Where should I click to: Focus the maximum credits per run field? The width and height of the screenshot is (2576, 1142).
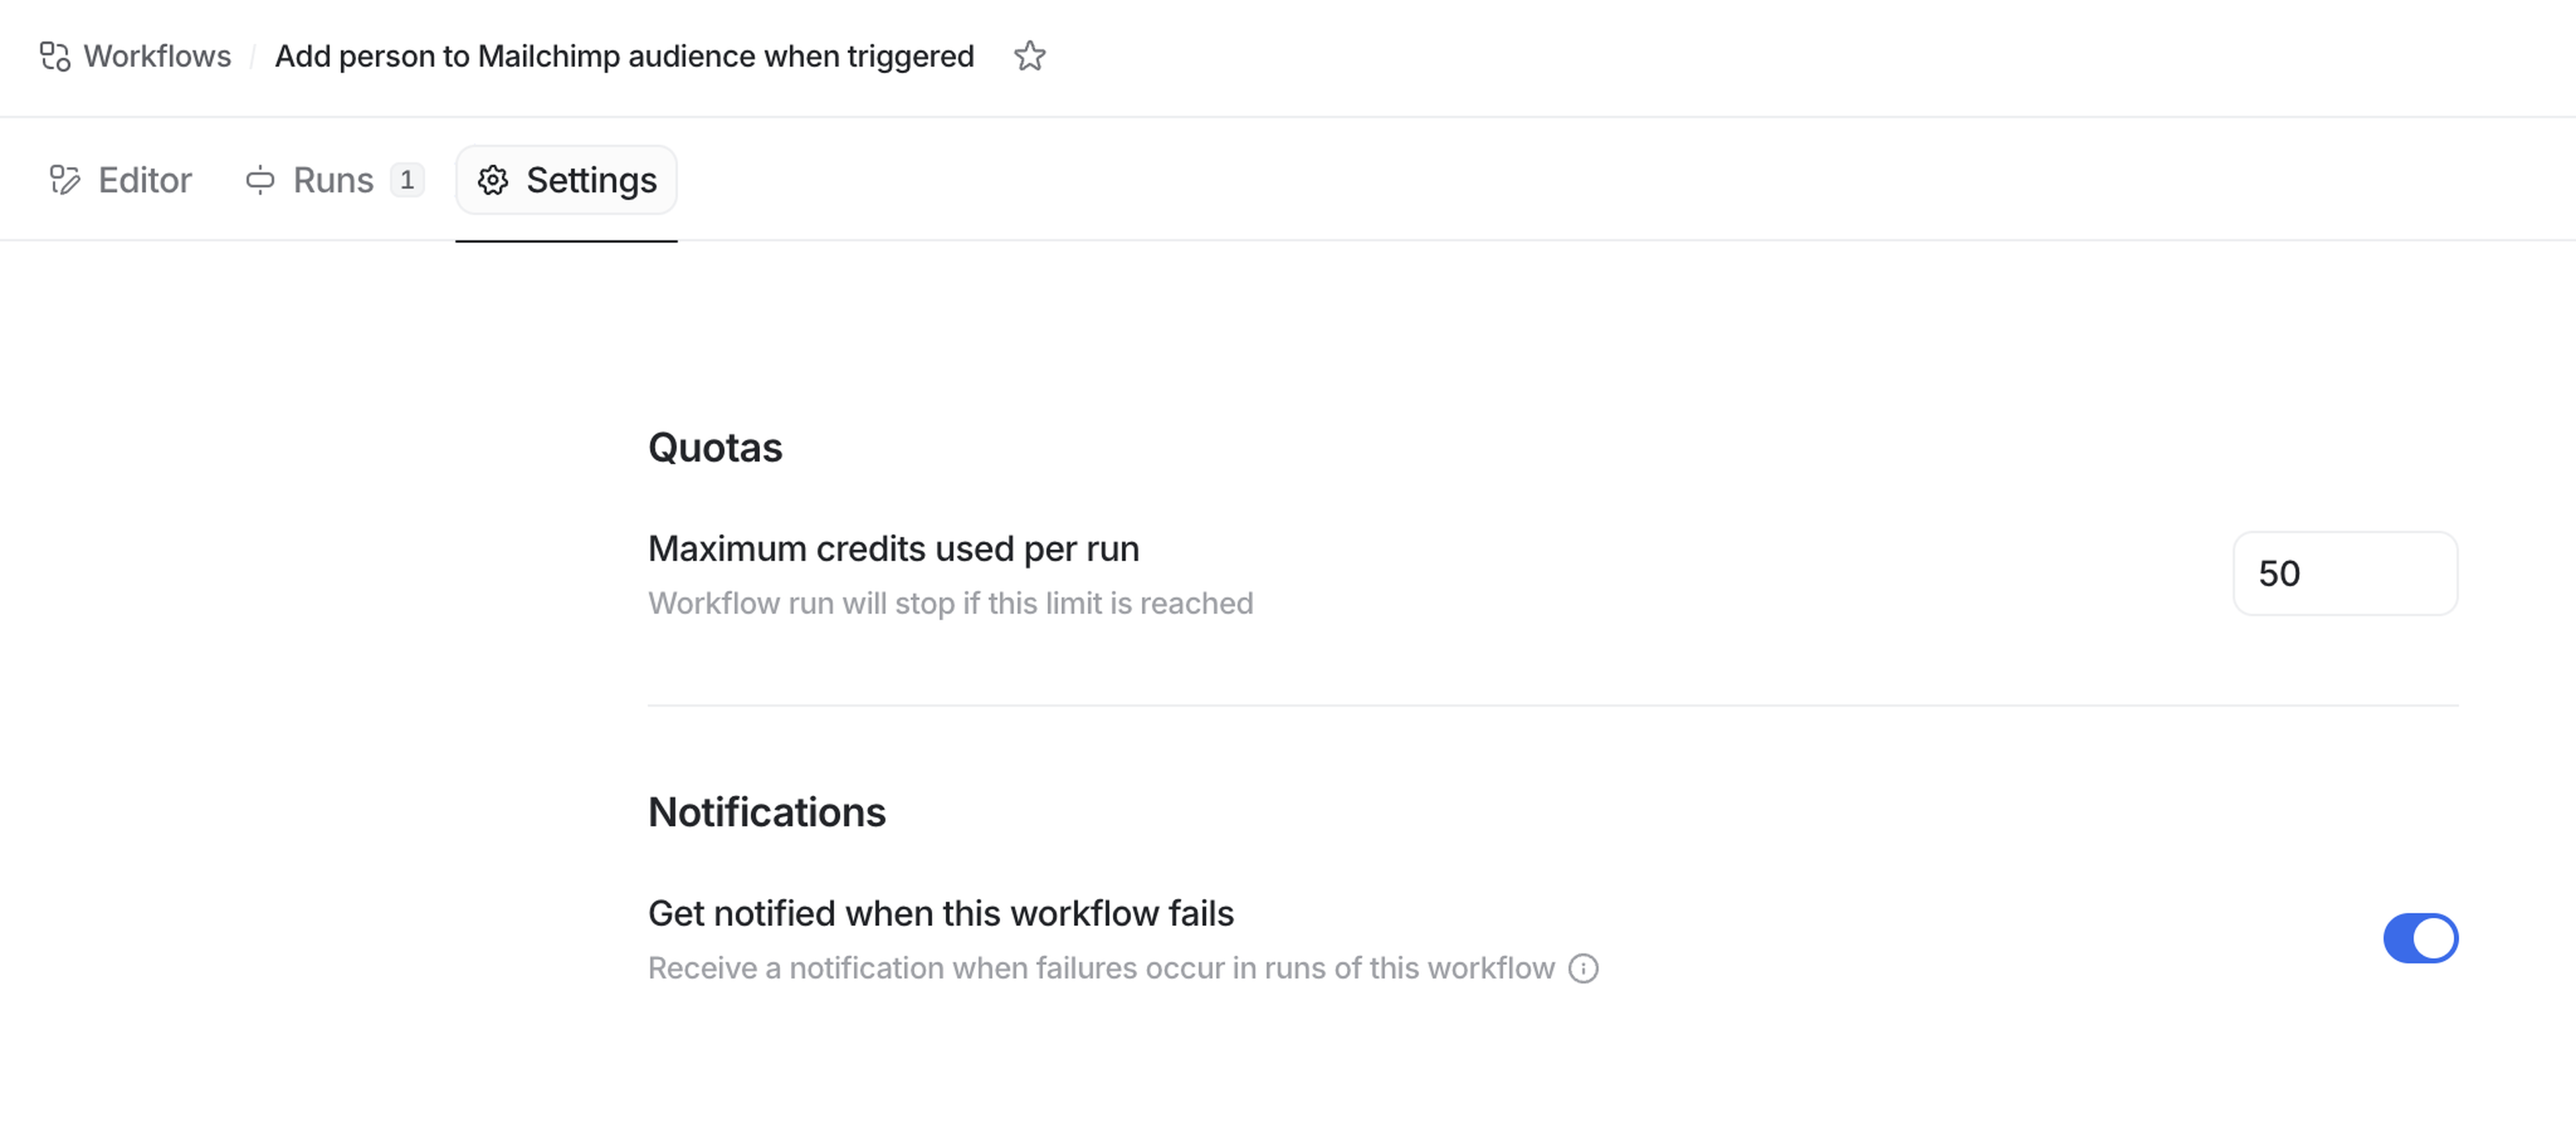[x=2344, y=574]
